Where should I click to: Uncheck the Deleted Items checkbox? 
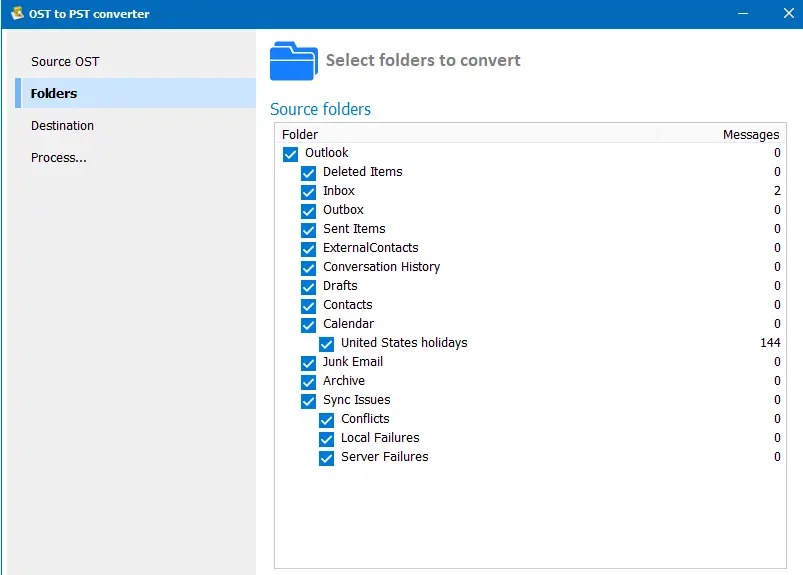coord(308,173)
